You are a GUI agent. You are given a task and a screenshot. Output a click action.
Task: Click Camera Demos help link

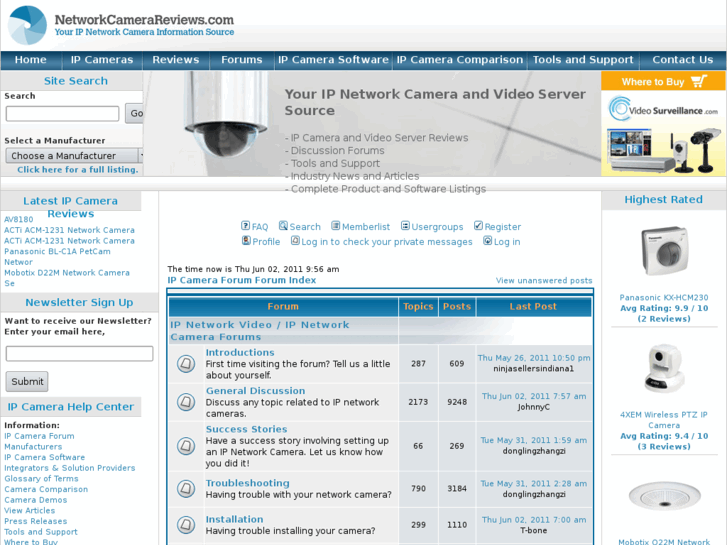36,500
